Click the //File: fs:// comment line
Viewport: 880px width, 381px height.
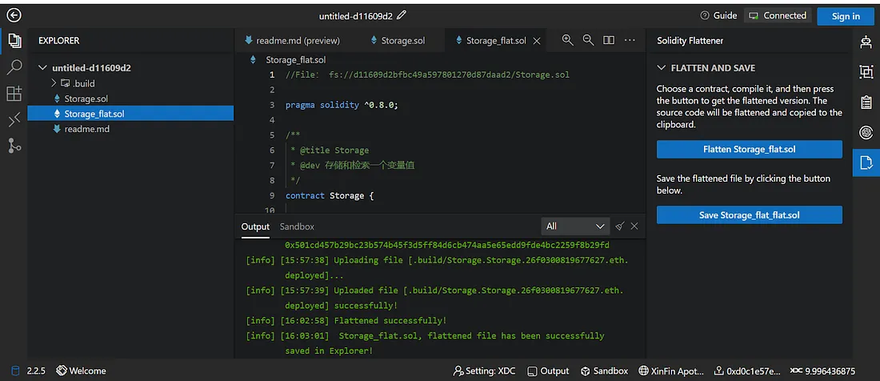point(427,75)
